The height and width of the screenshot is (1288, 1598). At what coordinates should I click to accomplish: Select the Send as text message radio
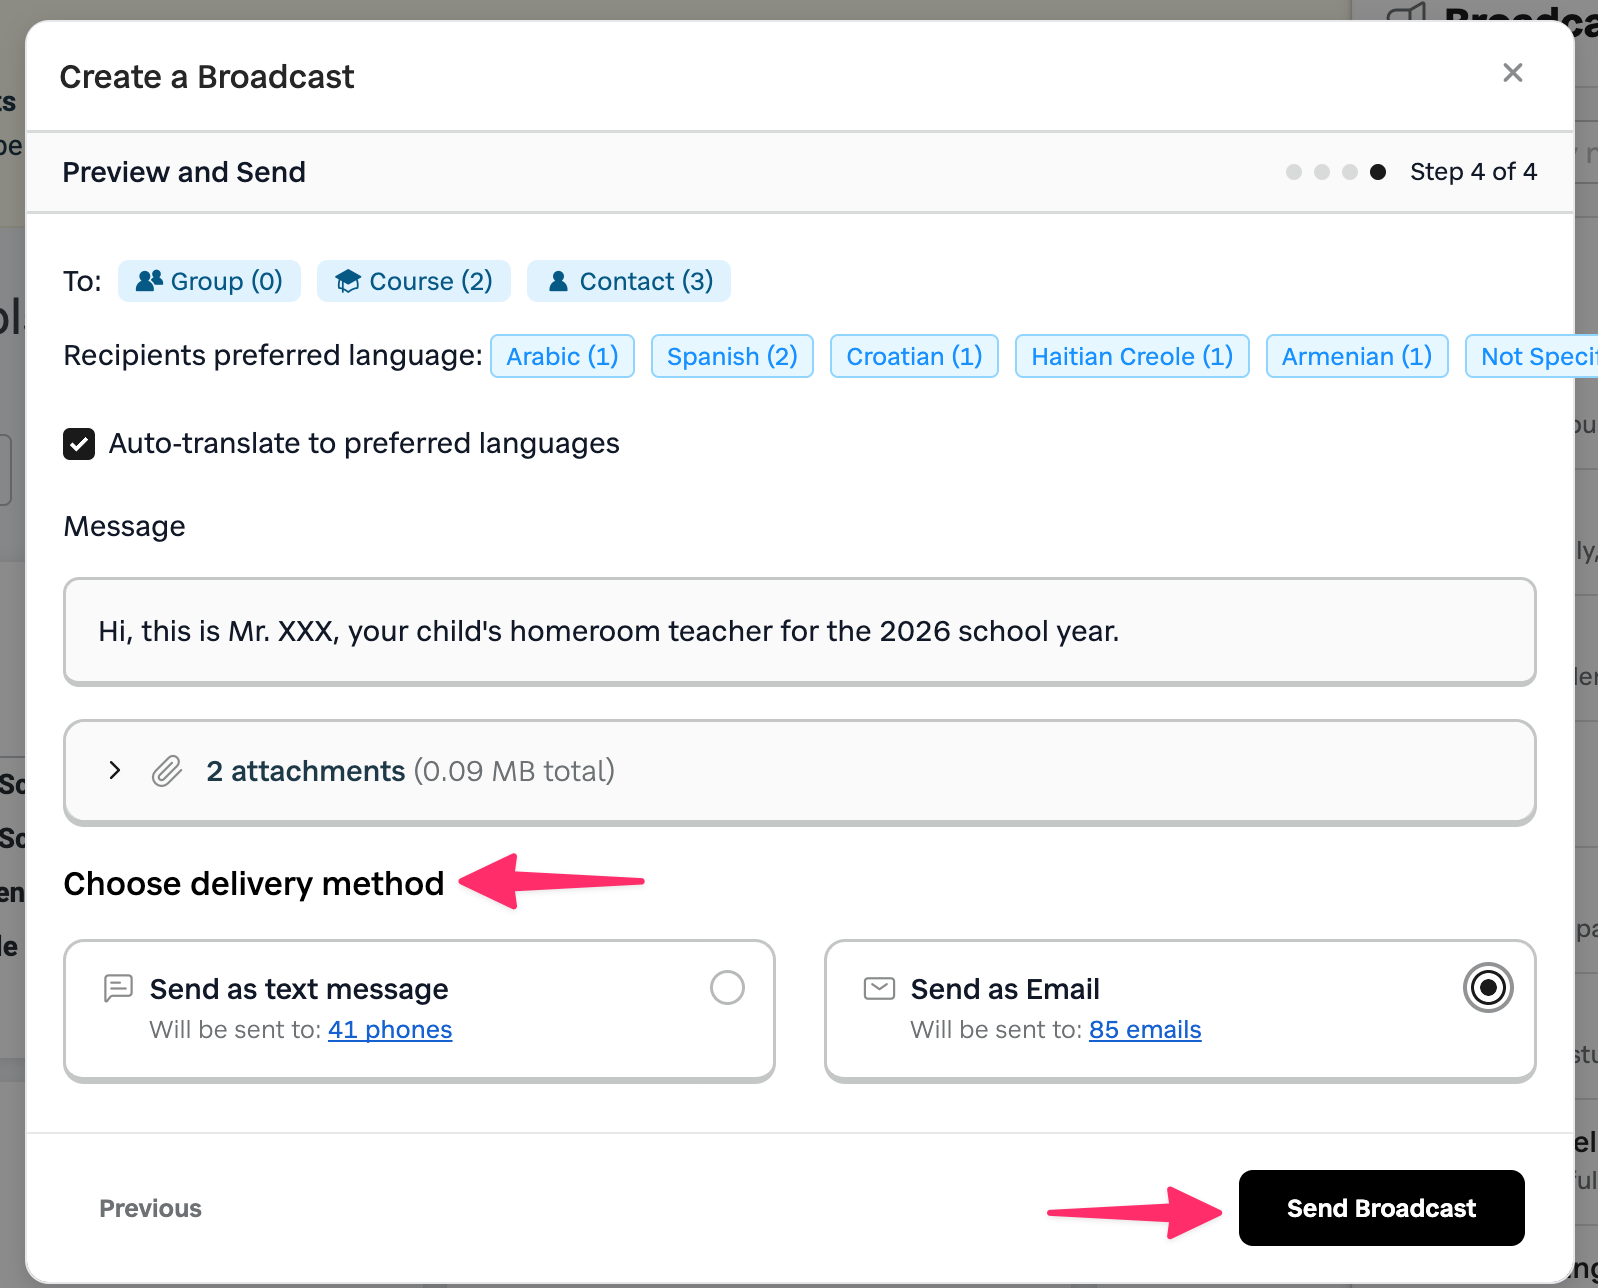coord(727,988)
